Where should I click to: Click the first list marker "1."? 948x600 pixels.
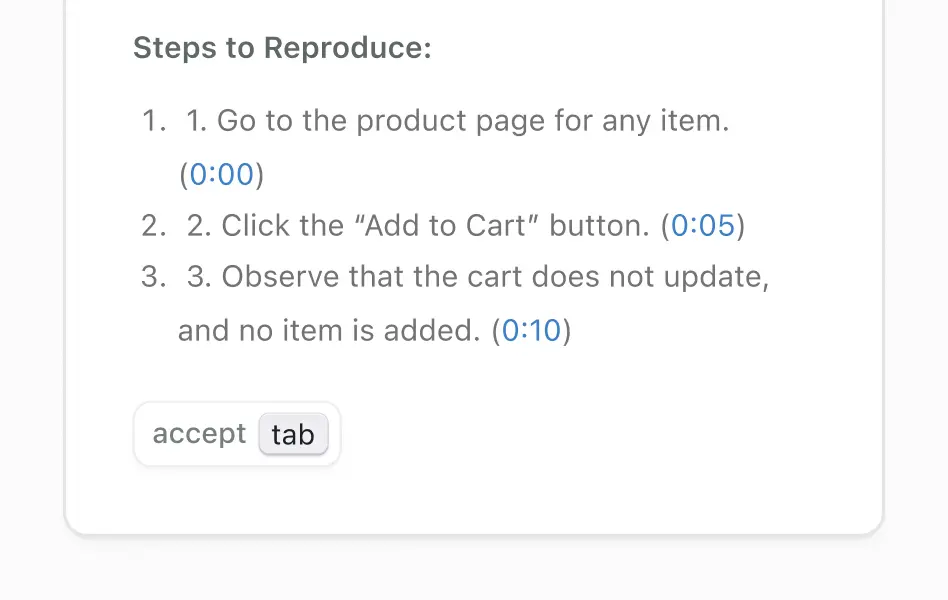point(154,120)
